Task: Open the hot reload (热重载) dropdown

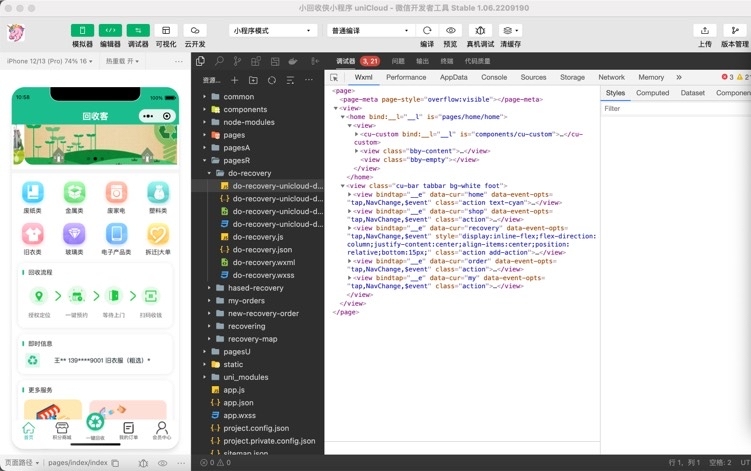Action: [122, 61]
